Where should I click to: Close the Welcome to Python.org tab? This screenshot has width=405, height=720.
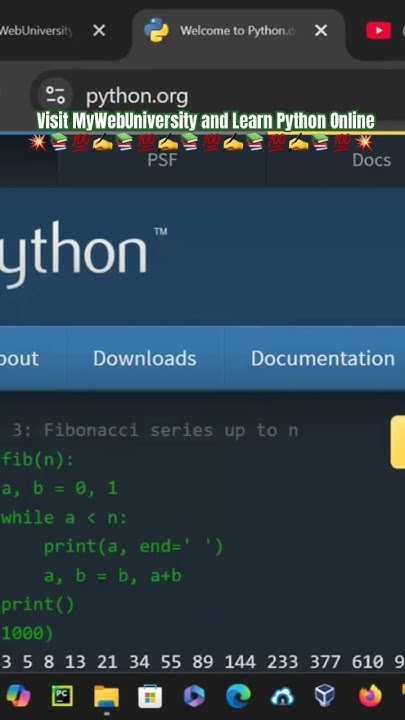click(321, 31)
